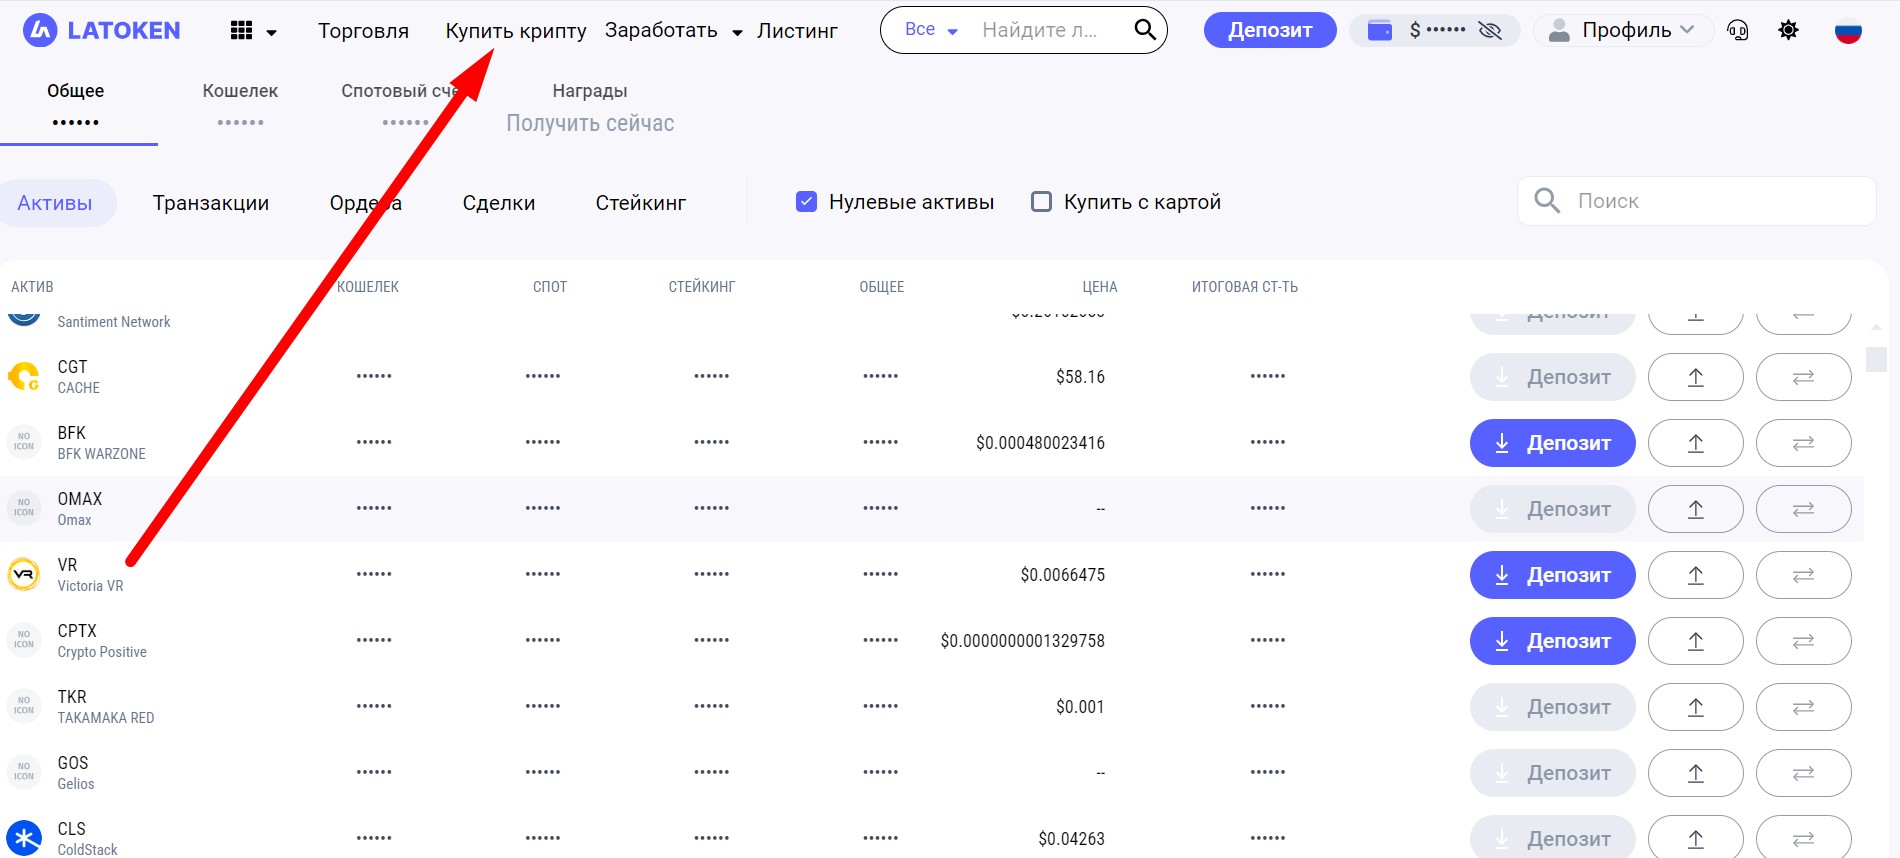
Task: Click transfer arrows icon for TKR row
Action: point(1804,707)
